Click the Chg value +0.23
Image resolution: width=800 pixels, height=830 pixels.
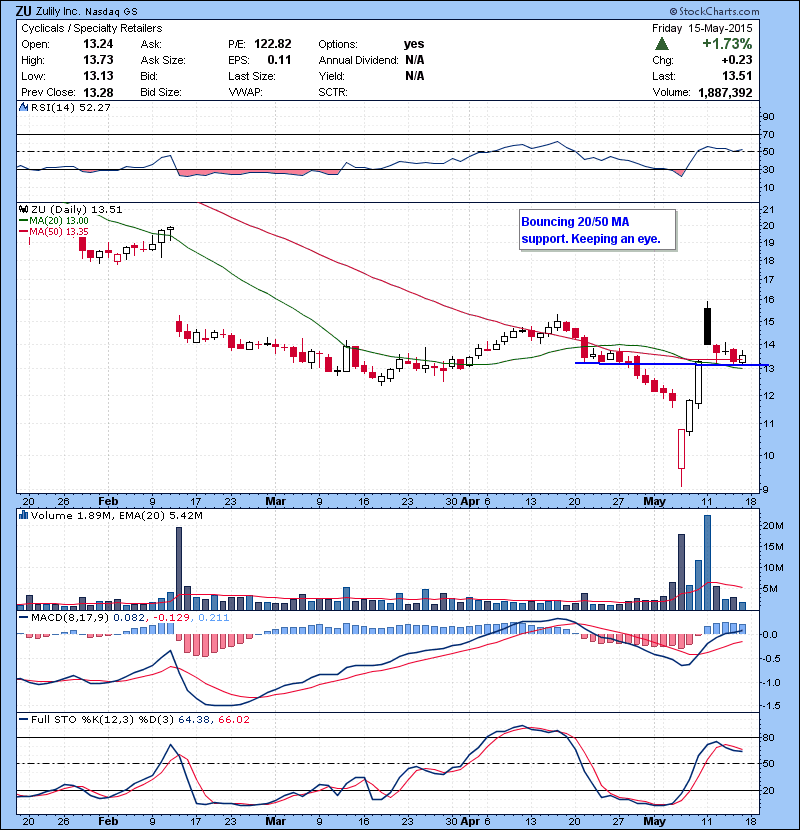[x=737, y=60]
